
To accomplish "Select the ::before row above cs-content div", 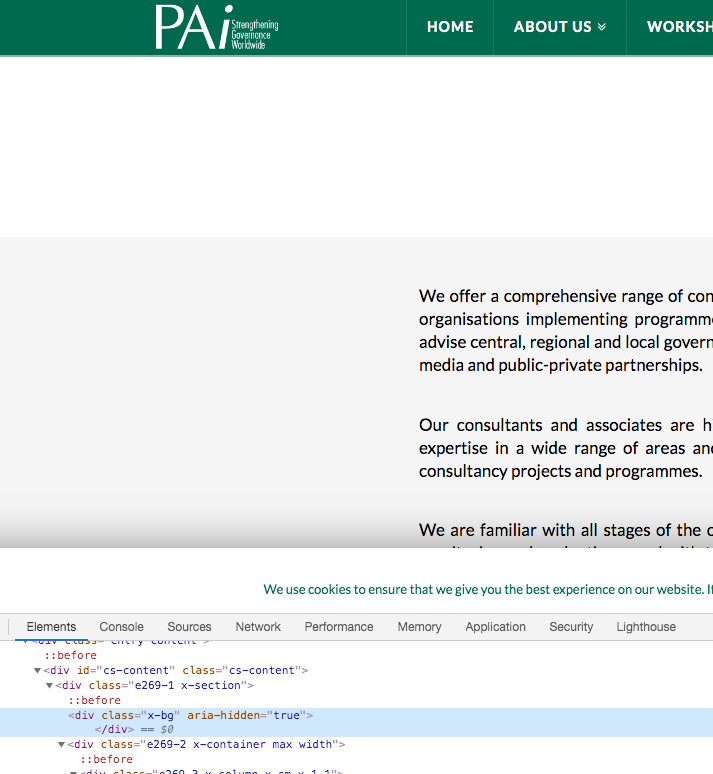I will point(70,655).
